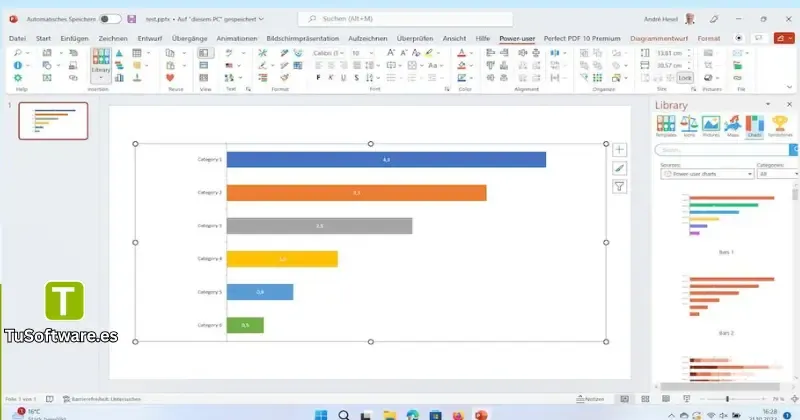Screen dimensions: 800x420
Task: Switch to the Animationen tab
Action: pos(237,38)
